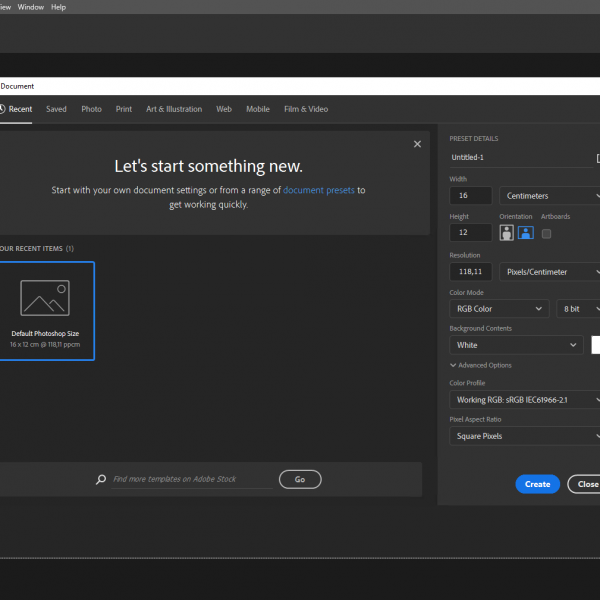Click the Adobe Stock search magnifier icon
Screen dimensions: 600x600
(101, 479)
